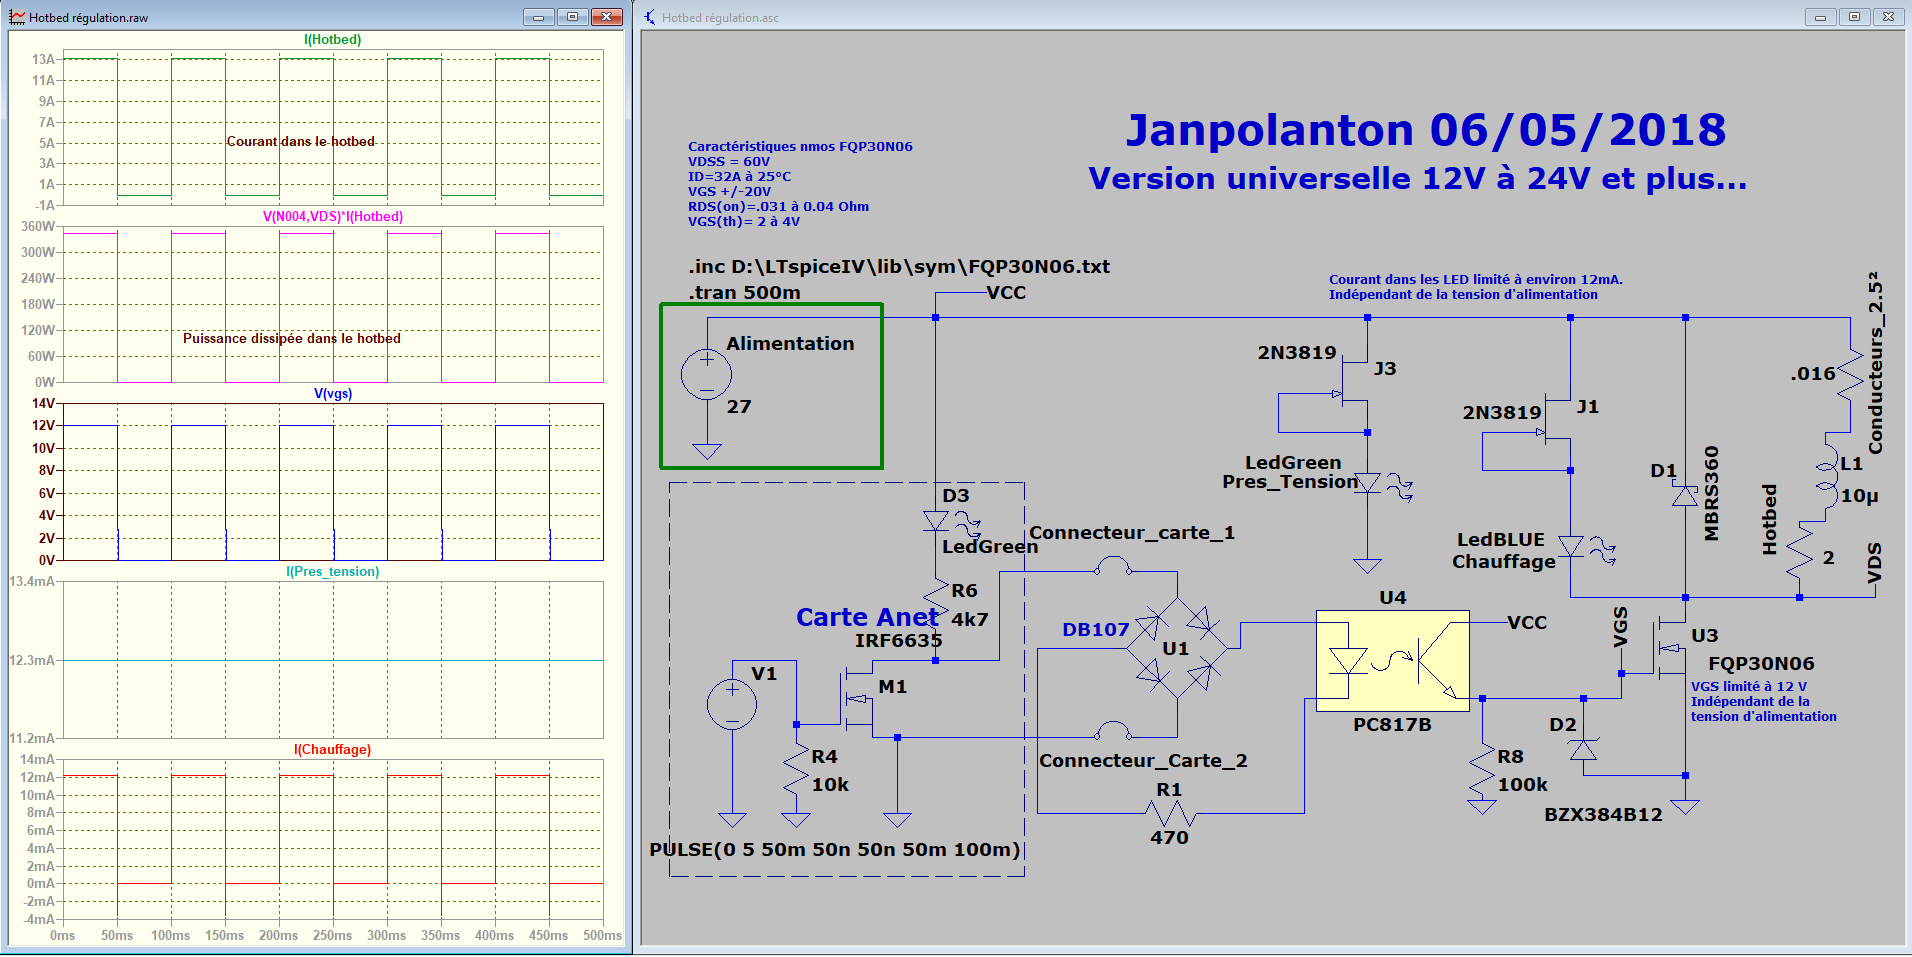Select the L1 inductor symbol
This screenshot has width=1912, height=957.
click(1828, 477)
